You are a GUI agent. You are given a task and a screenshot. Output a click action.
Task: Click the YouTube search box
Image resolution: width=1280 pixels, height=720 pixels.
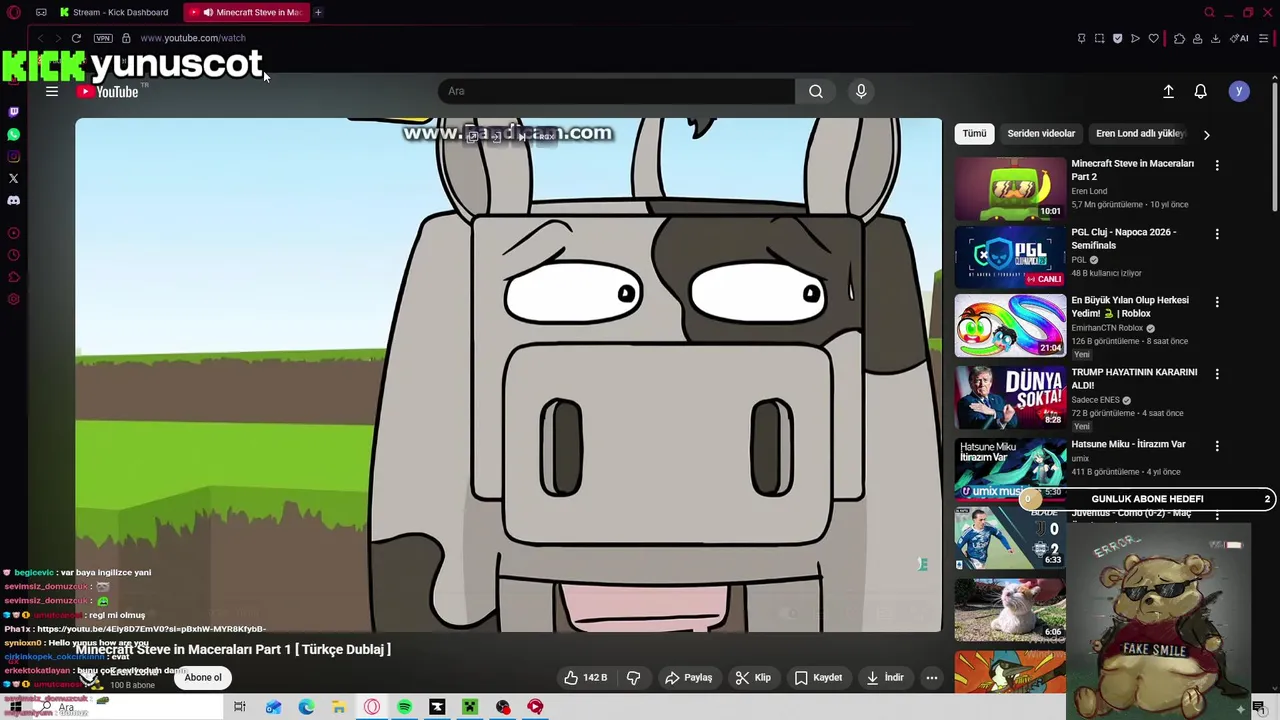point(617,91)
